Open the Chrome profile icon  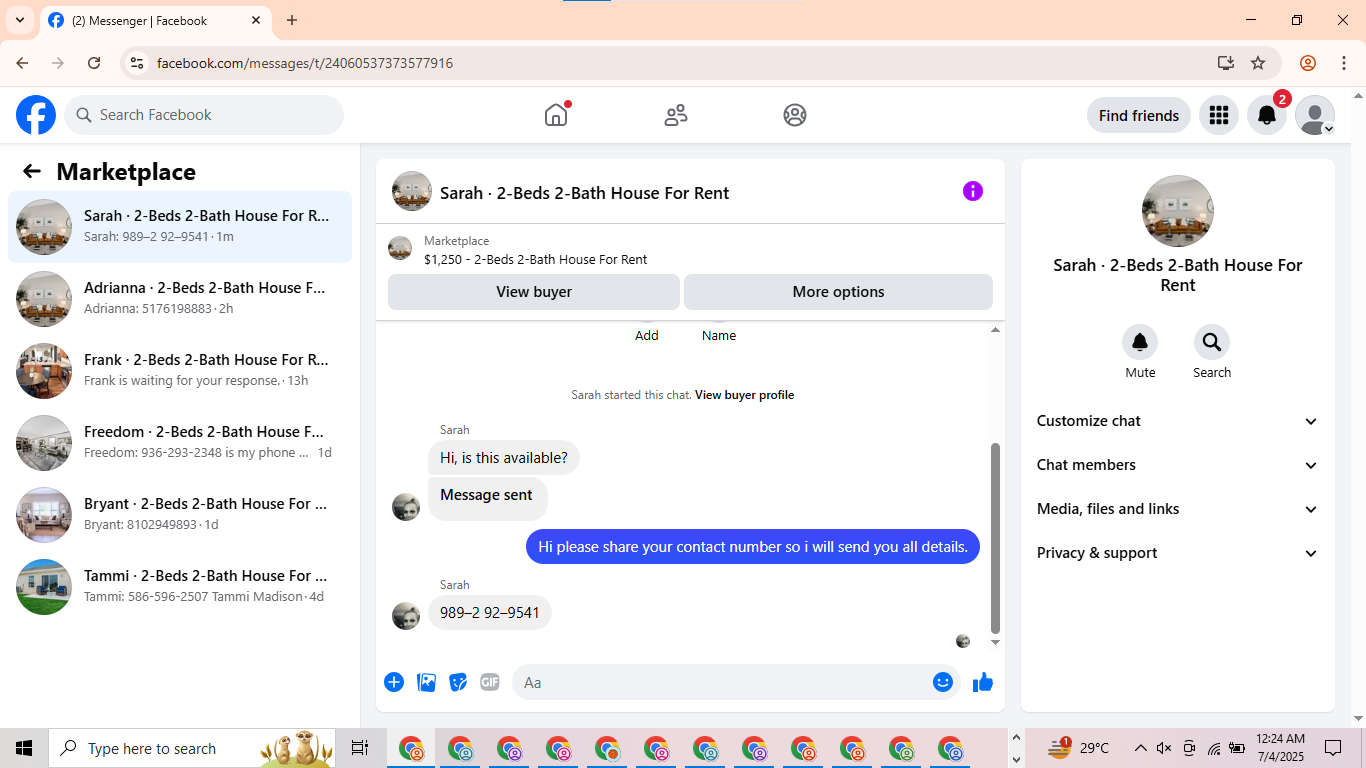(x=1308, y=63)
